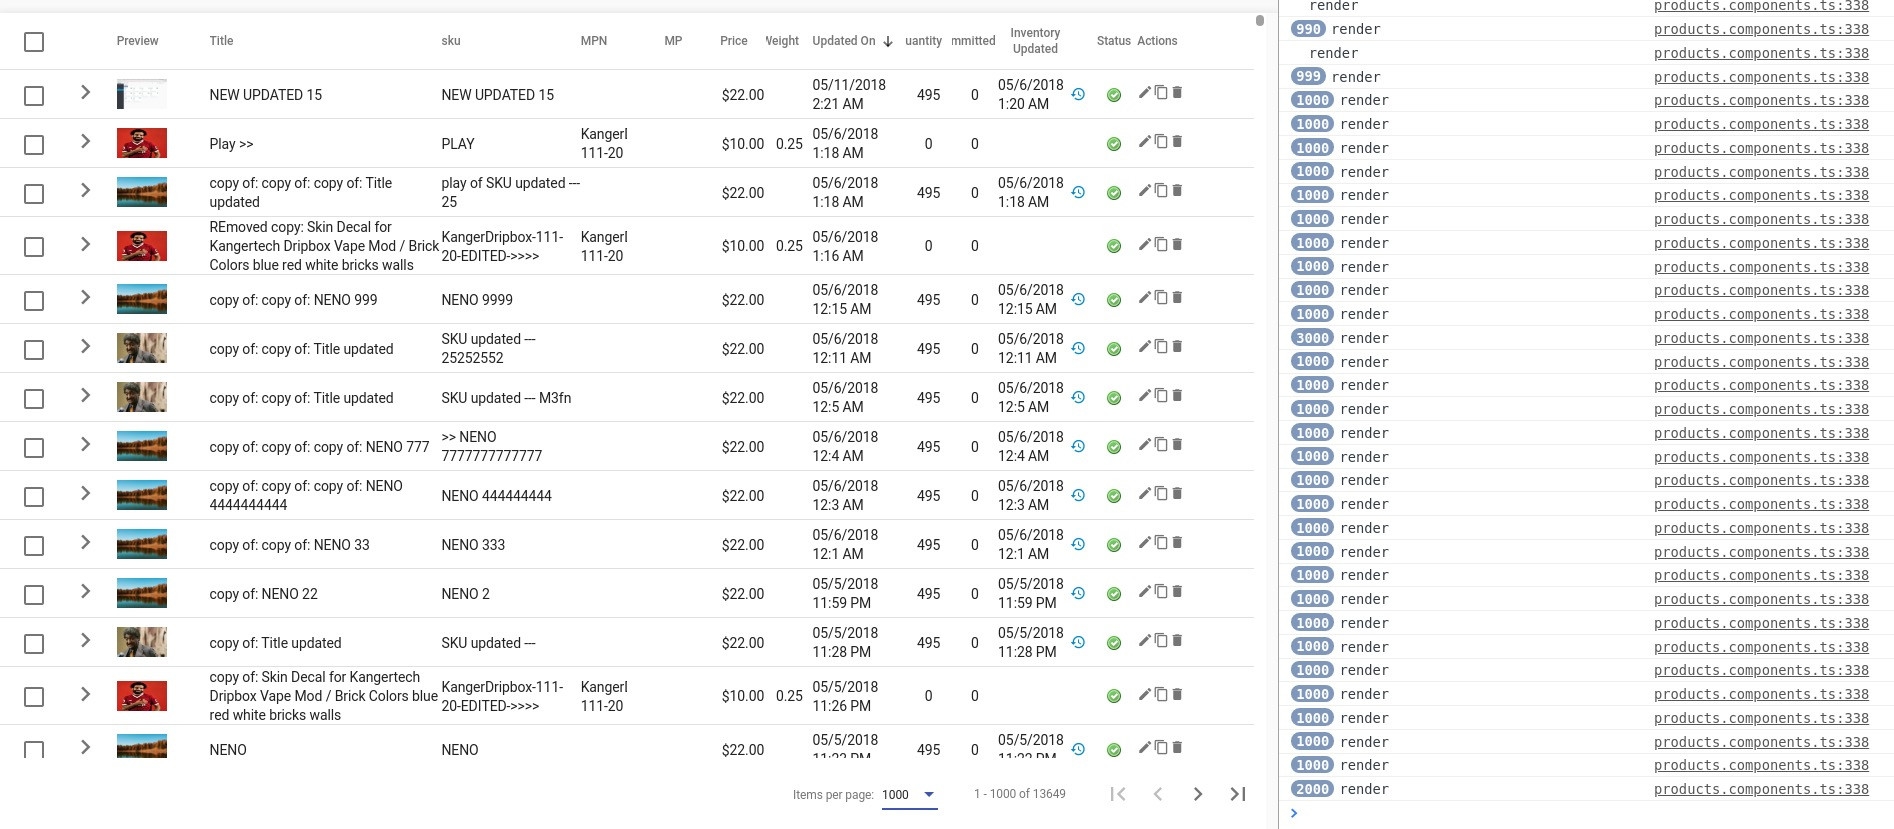The height and width of the screenshot is (829, 1894).
Task: Edit the NEW UPDATED 15 product
Action: coord(1144,92)
